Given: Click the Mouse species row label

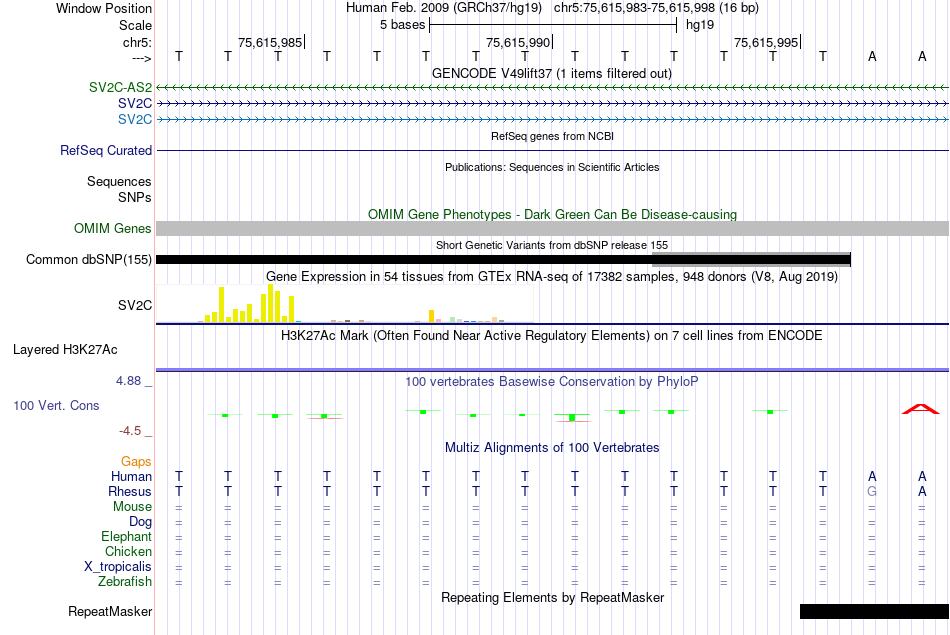Looking at the screenshot, I should click(132, 507).
